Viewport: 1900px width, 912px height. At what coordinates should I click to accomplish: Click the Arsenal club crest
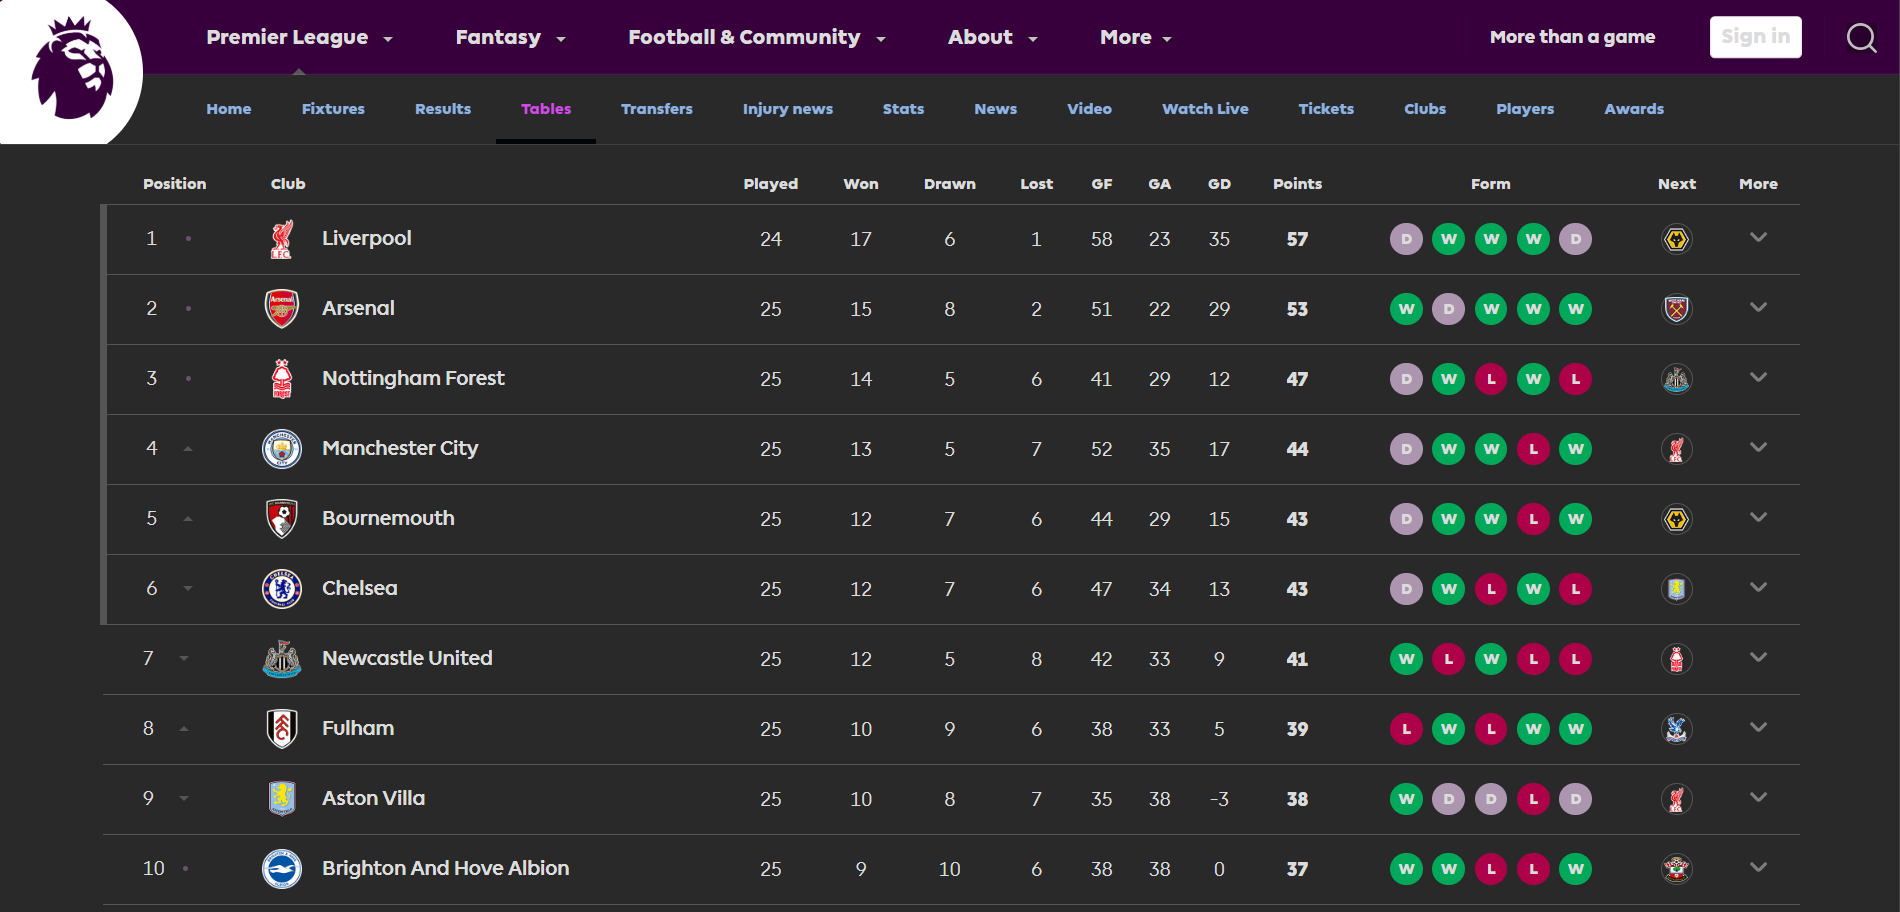(x=283, y=309)
